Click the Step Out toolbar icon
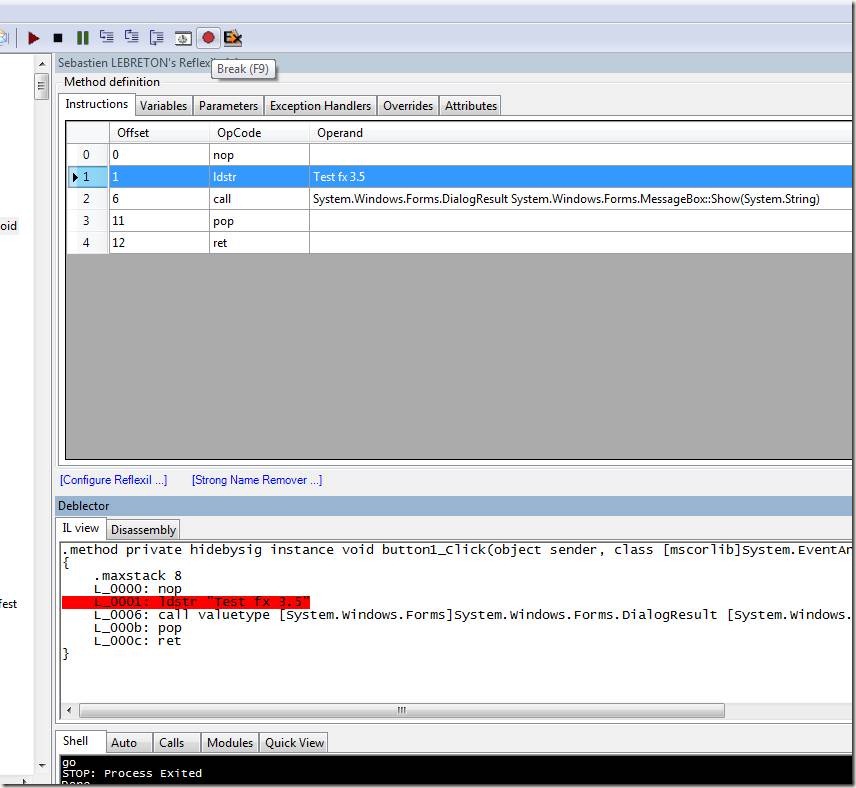 pyautogui.click(x=157, y=38)
